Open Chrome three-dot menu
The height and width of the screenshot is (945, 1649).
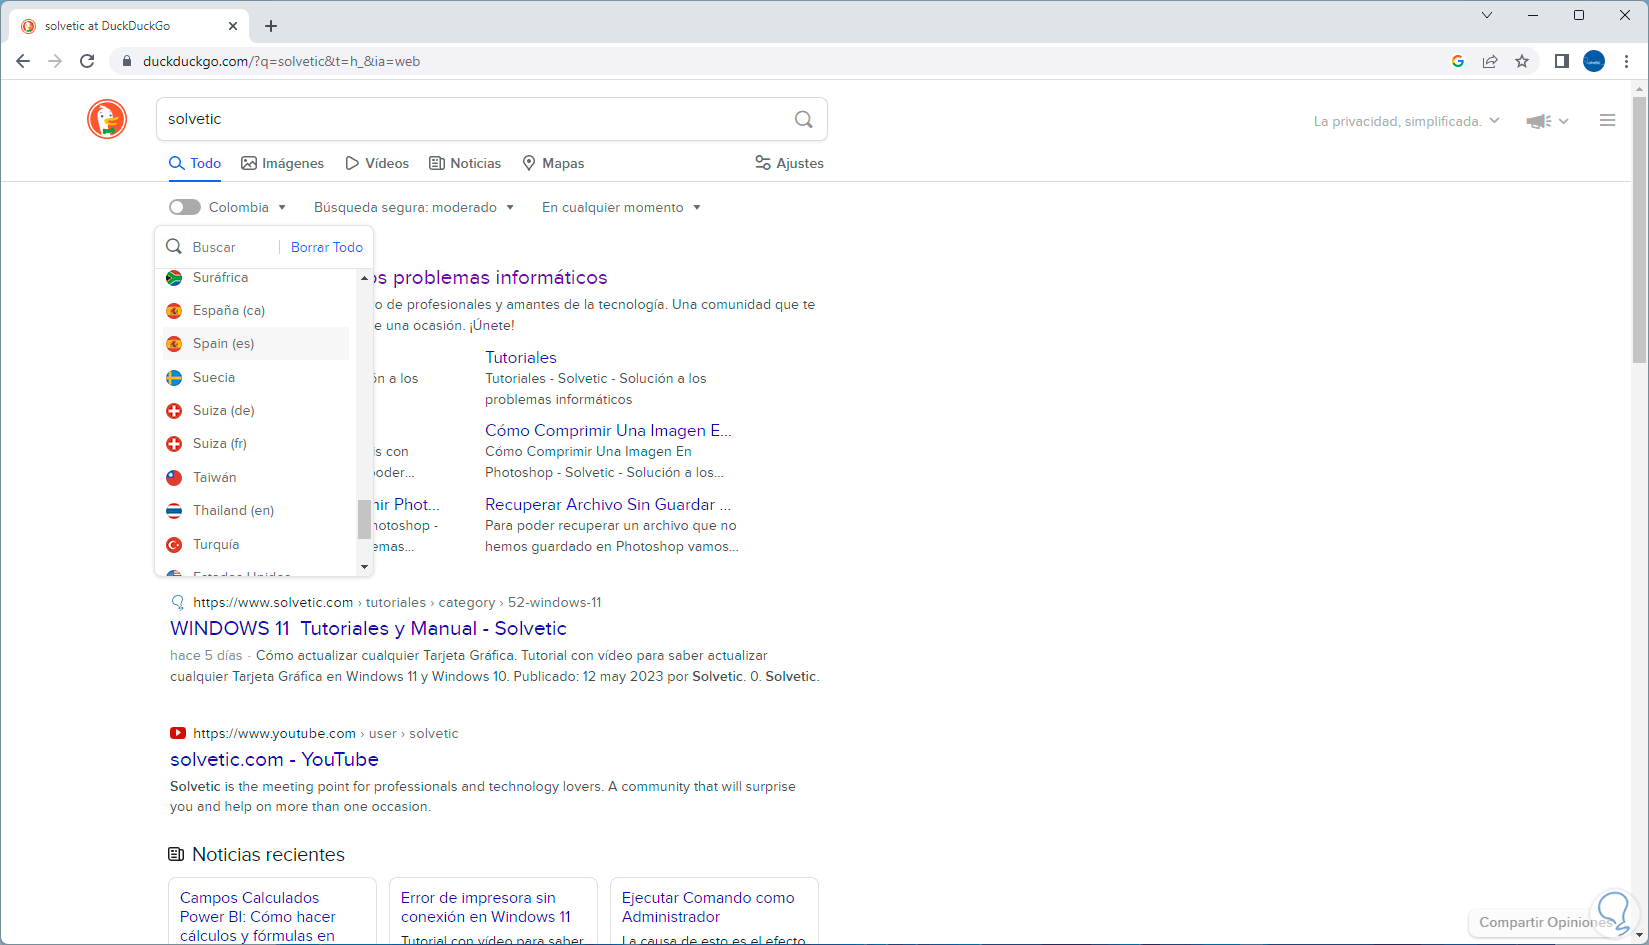point(1627,61)
